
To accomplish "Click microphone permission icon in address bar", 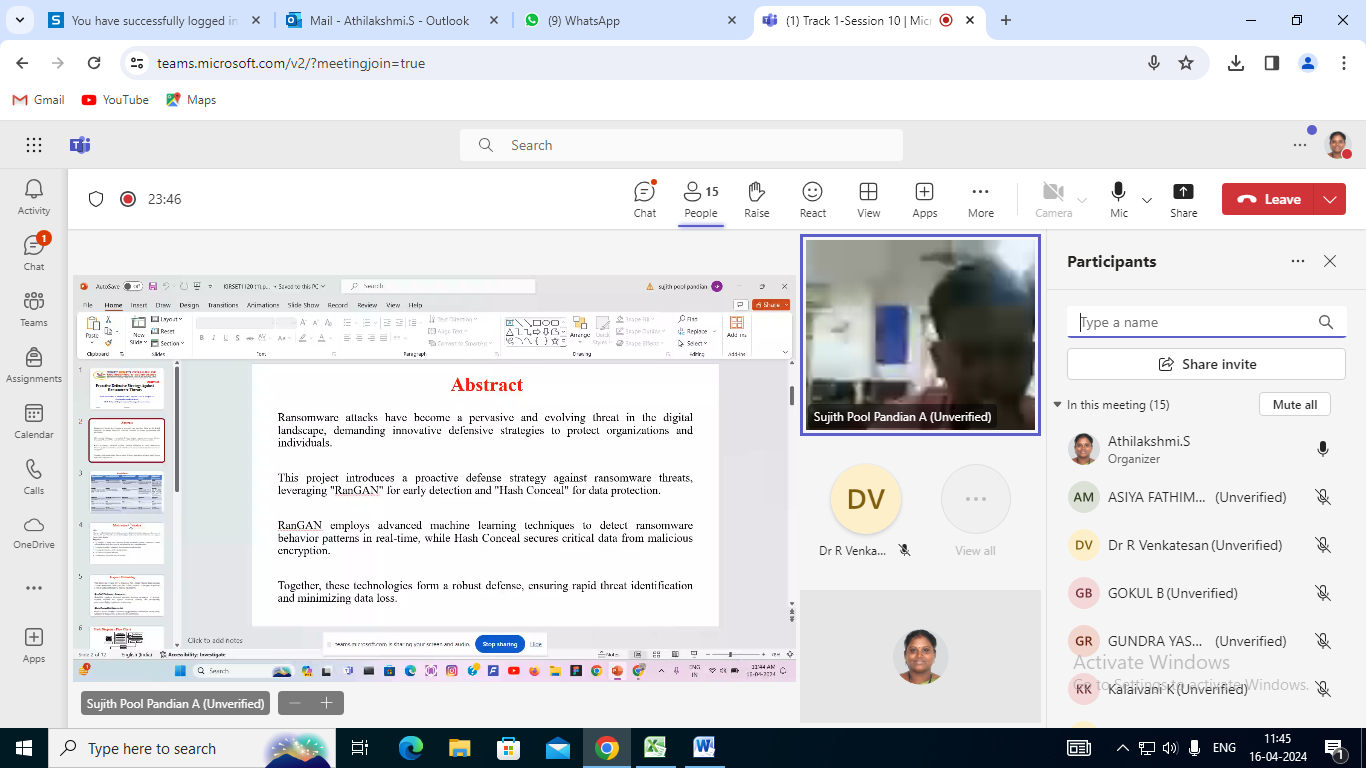I will 1154,63.
